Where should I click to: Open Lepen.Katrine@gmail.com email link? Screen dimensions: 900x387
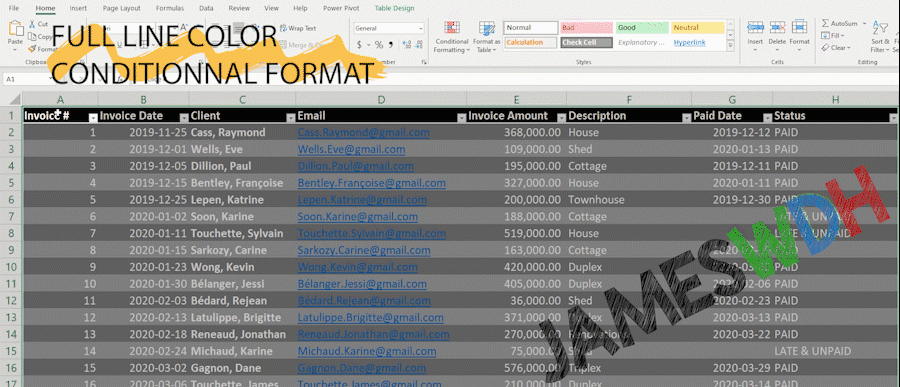[x=362, y=200]
